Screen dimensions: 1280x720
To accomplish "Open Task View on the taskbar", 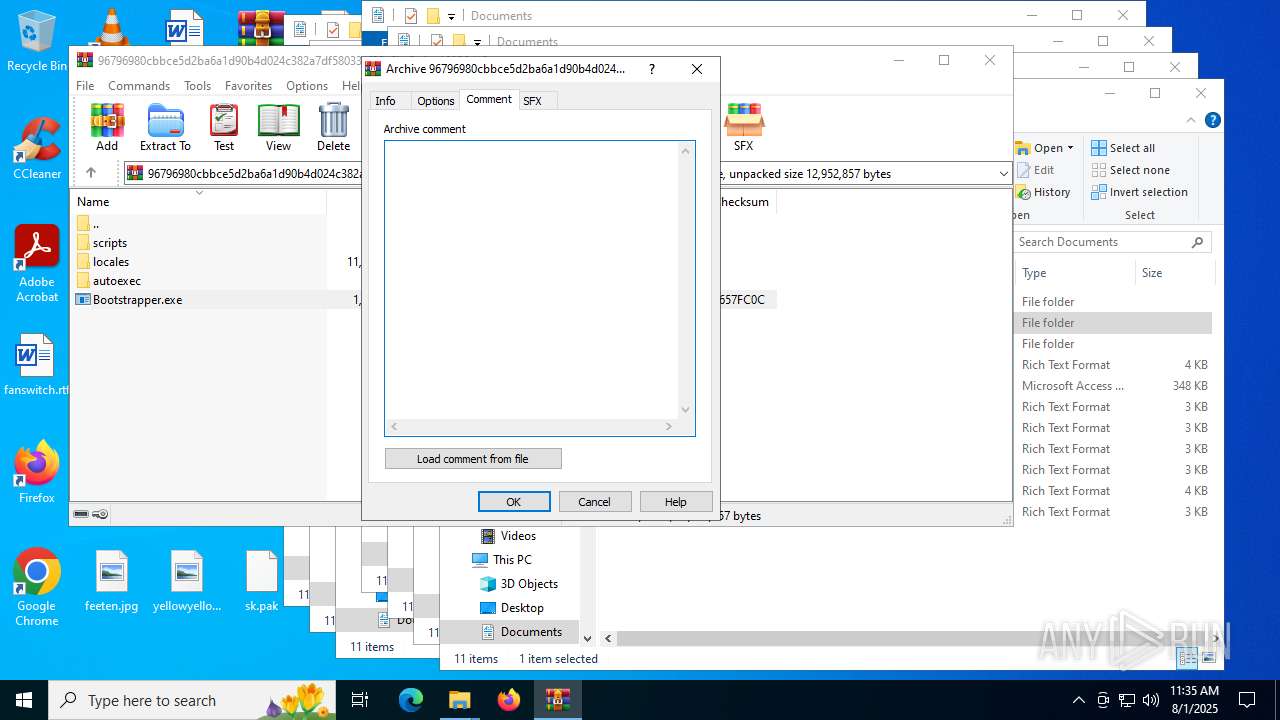I will pos(360,700).
